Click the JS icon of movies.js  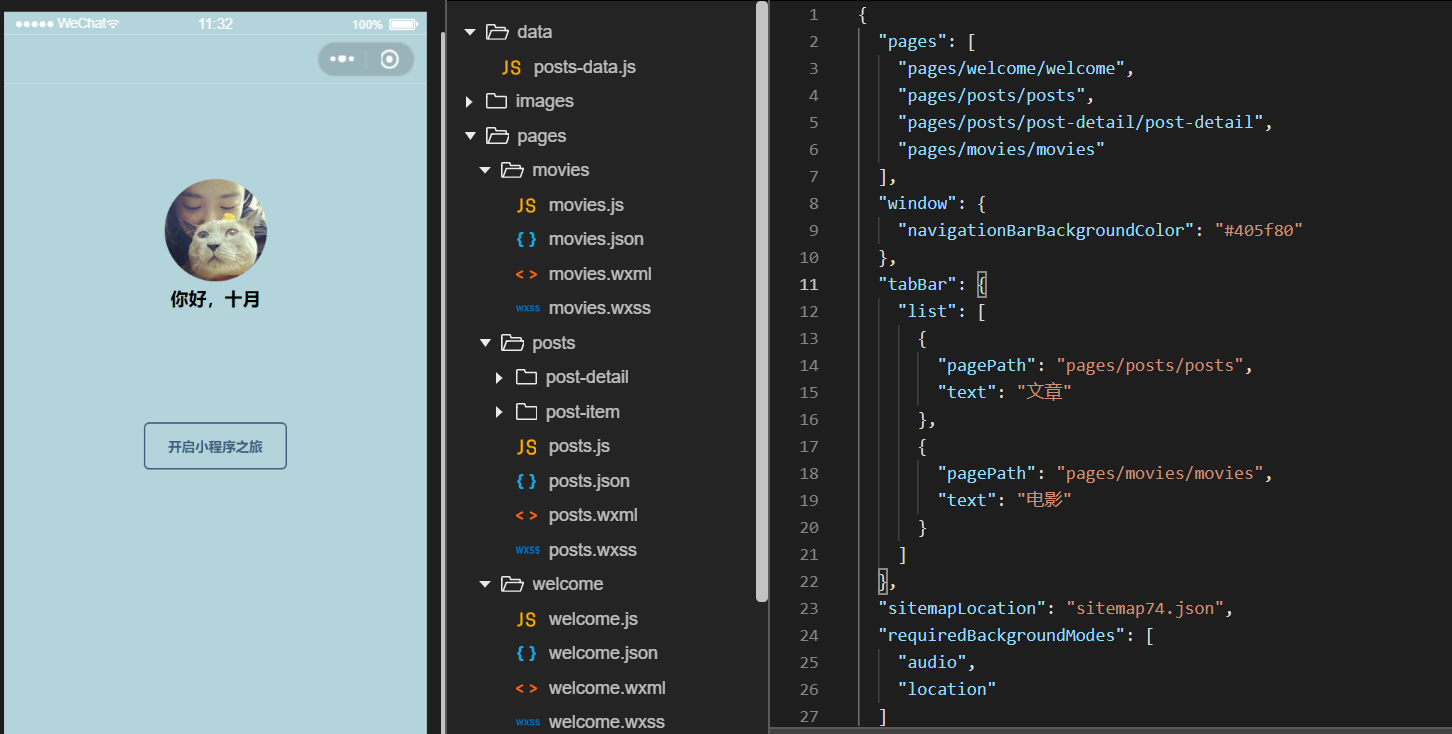coord(526,205)
